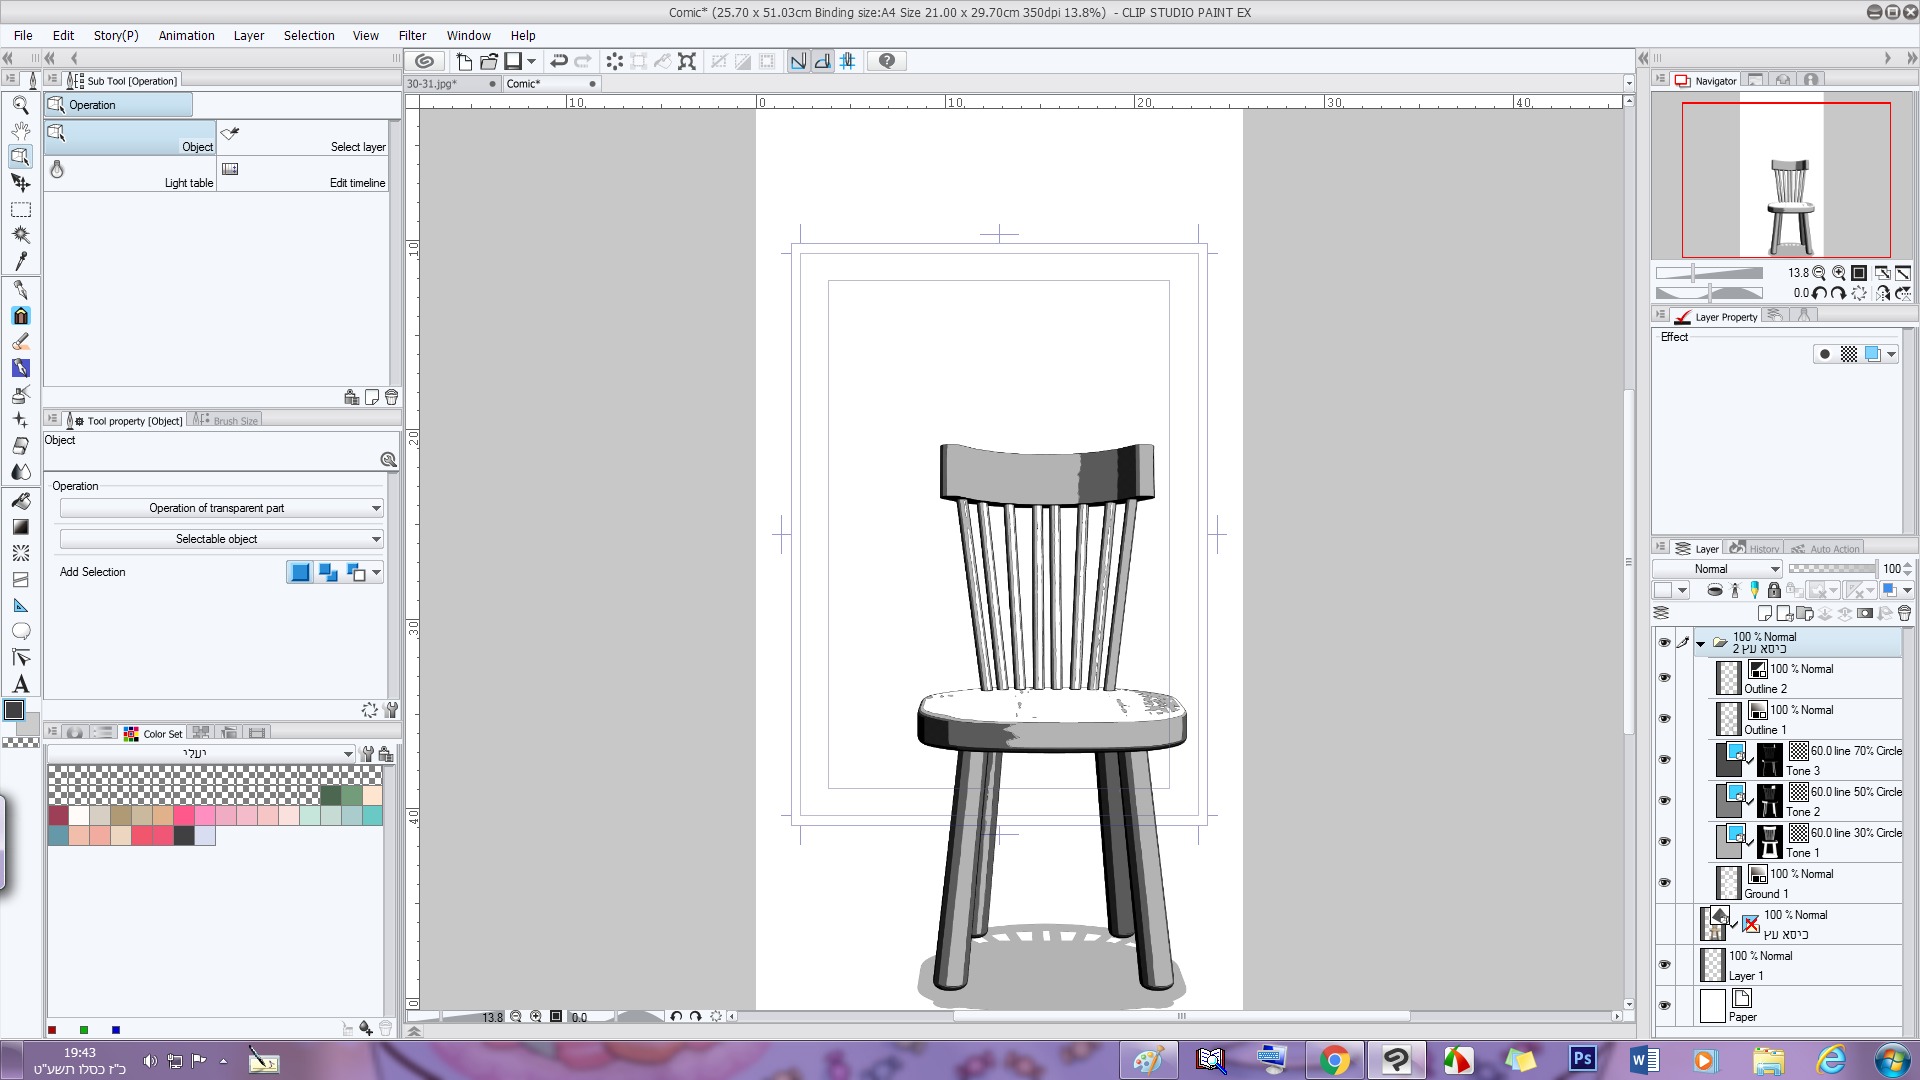Hide the Paper layer

[1664, 1006]
